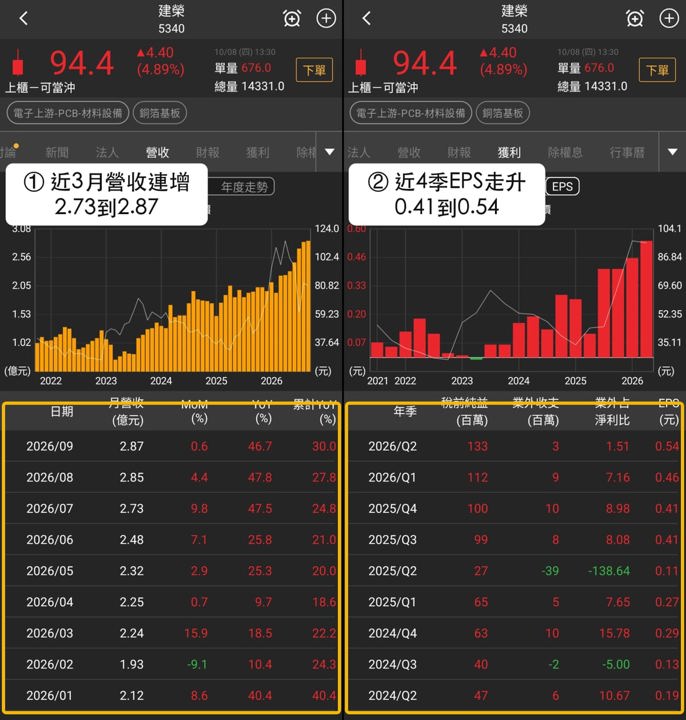The height and width of the screenshot is (720, 686).
Task: Open 銅箔基板 tag in right panel
Action: point(503,113)
